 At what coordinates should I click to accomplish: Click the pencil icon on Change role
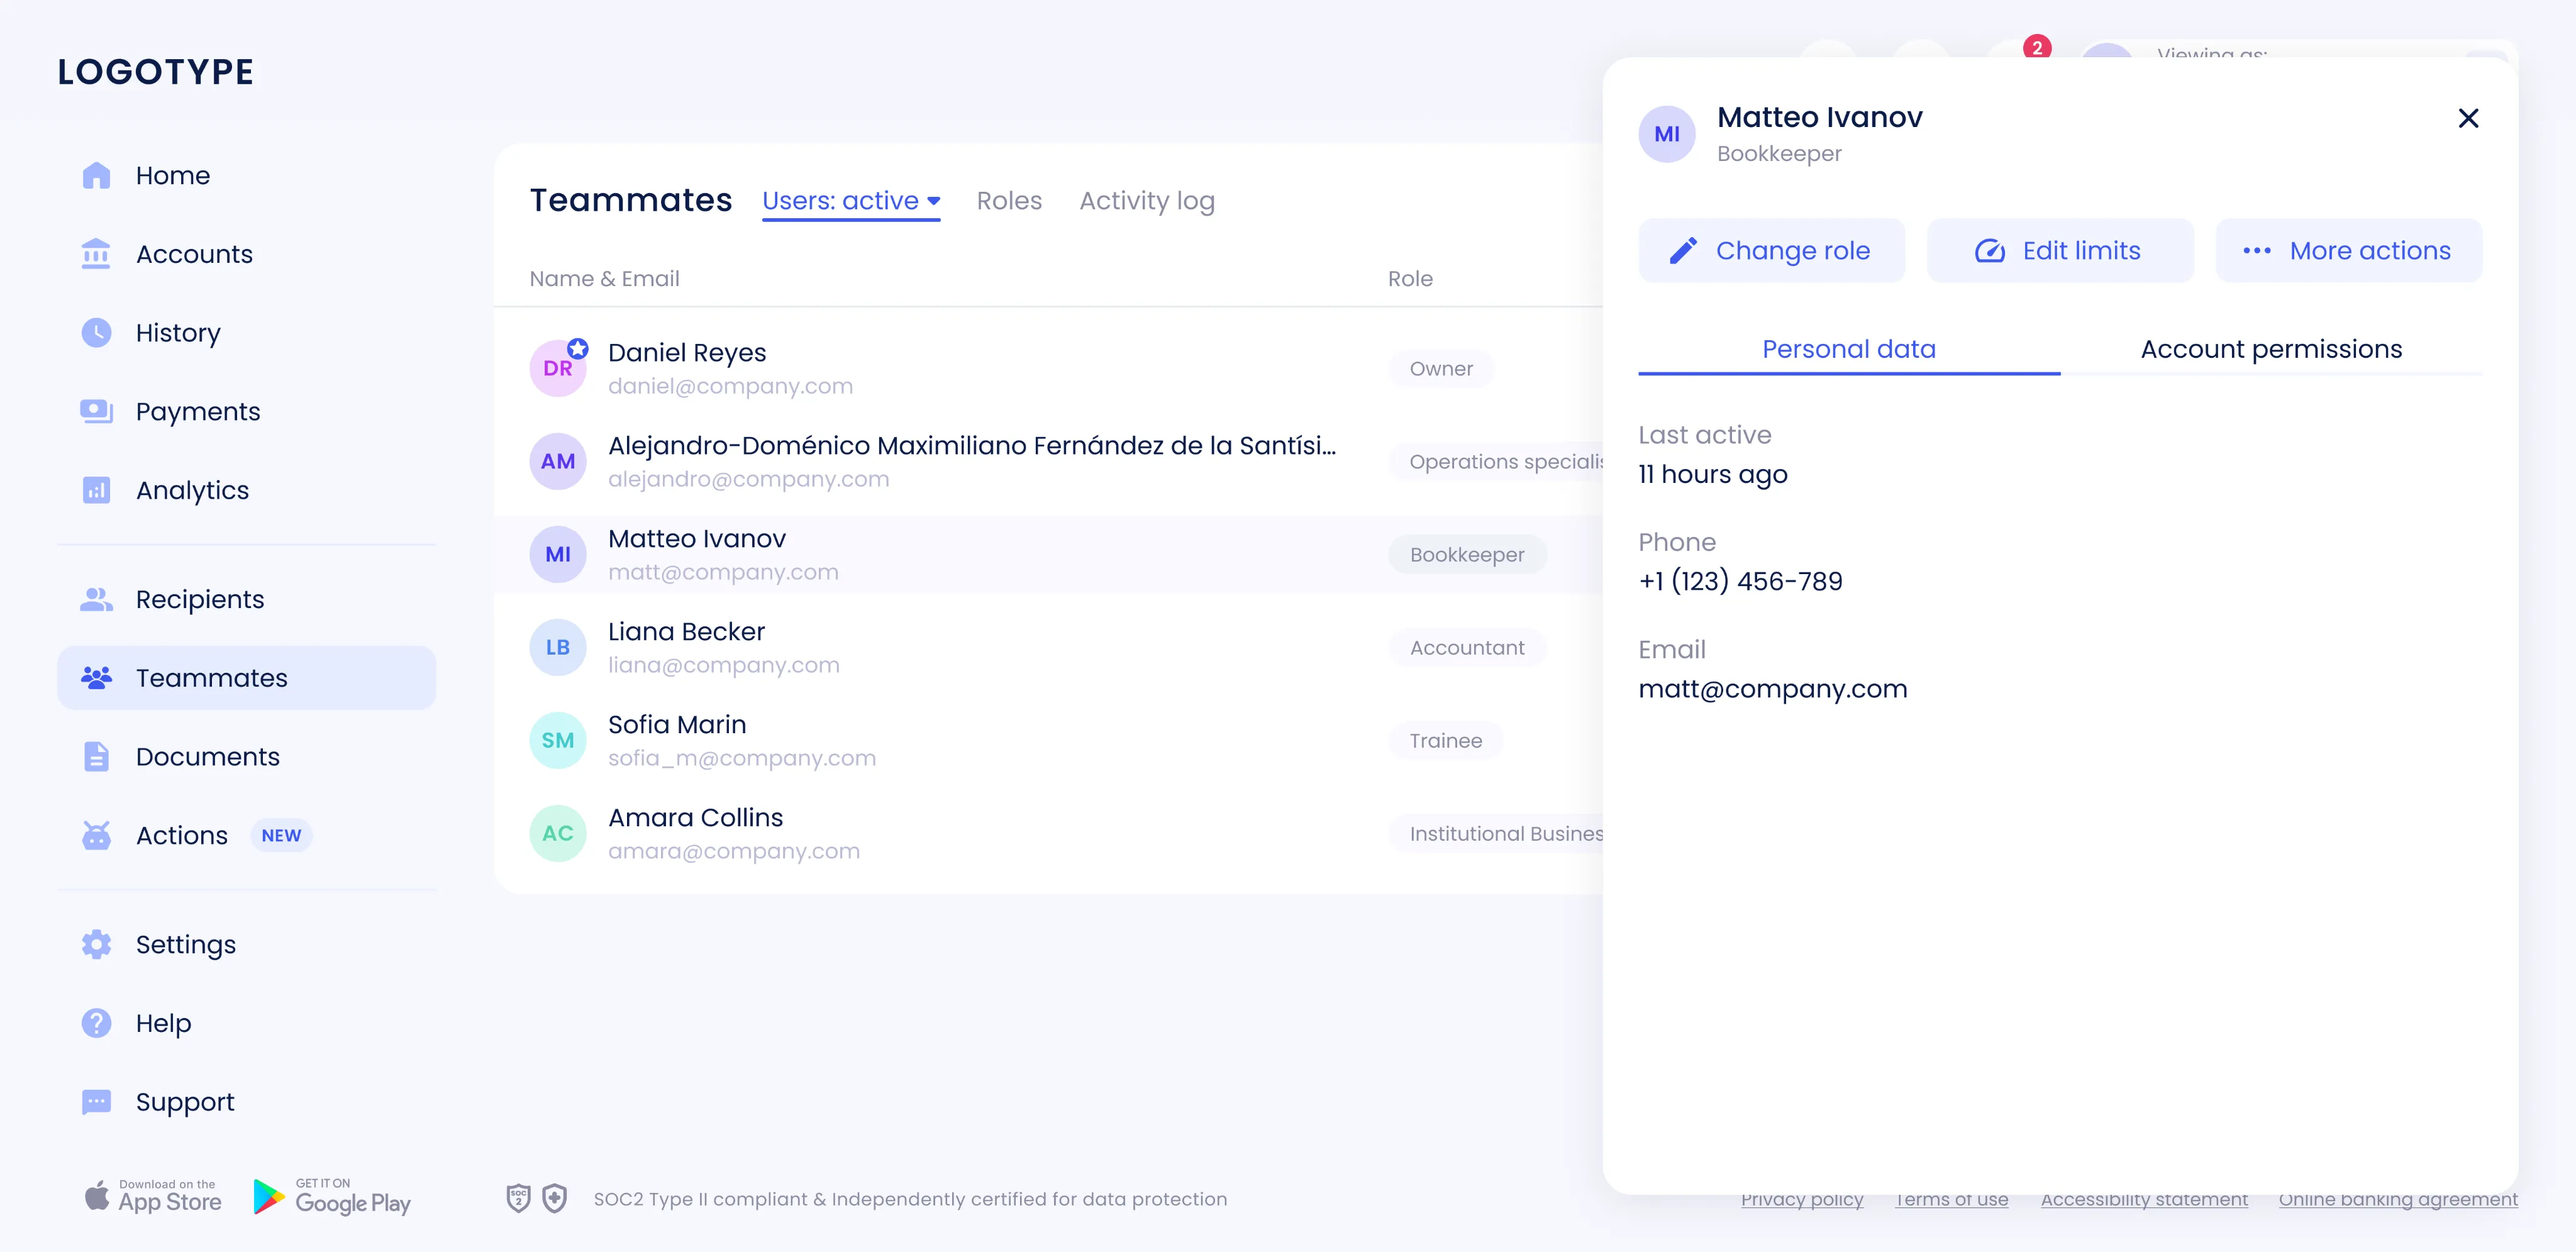(x=1683, y=251)
